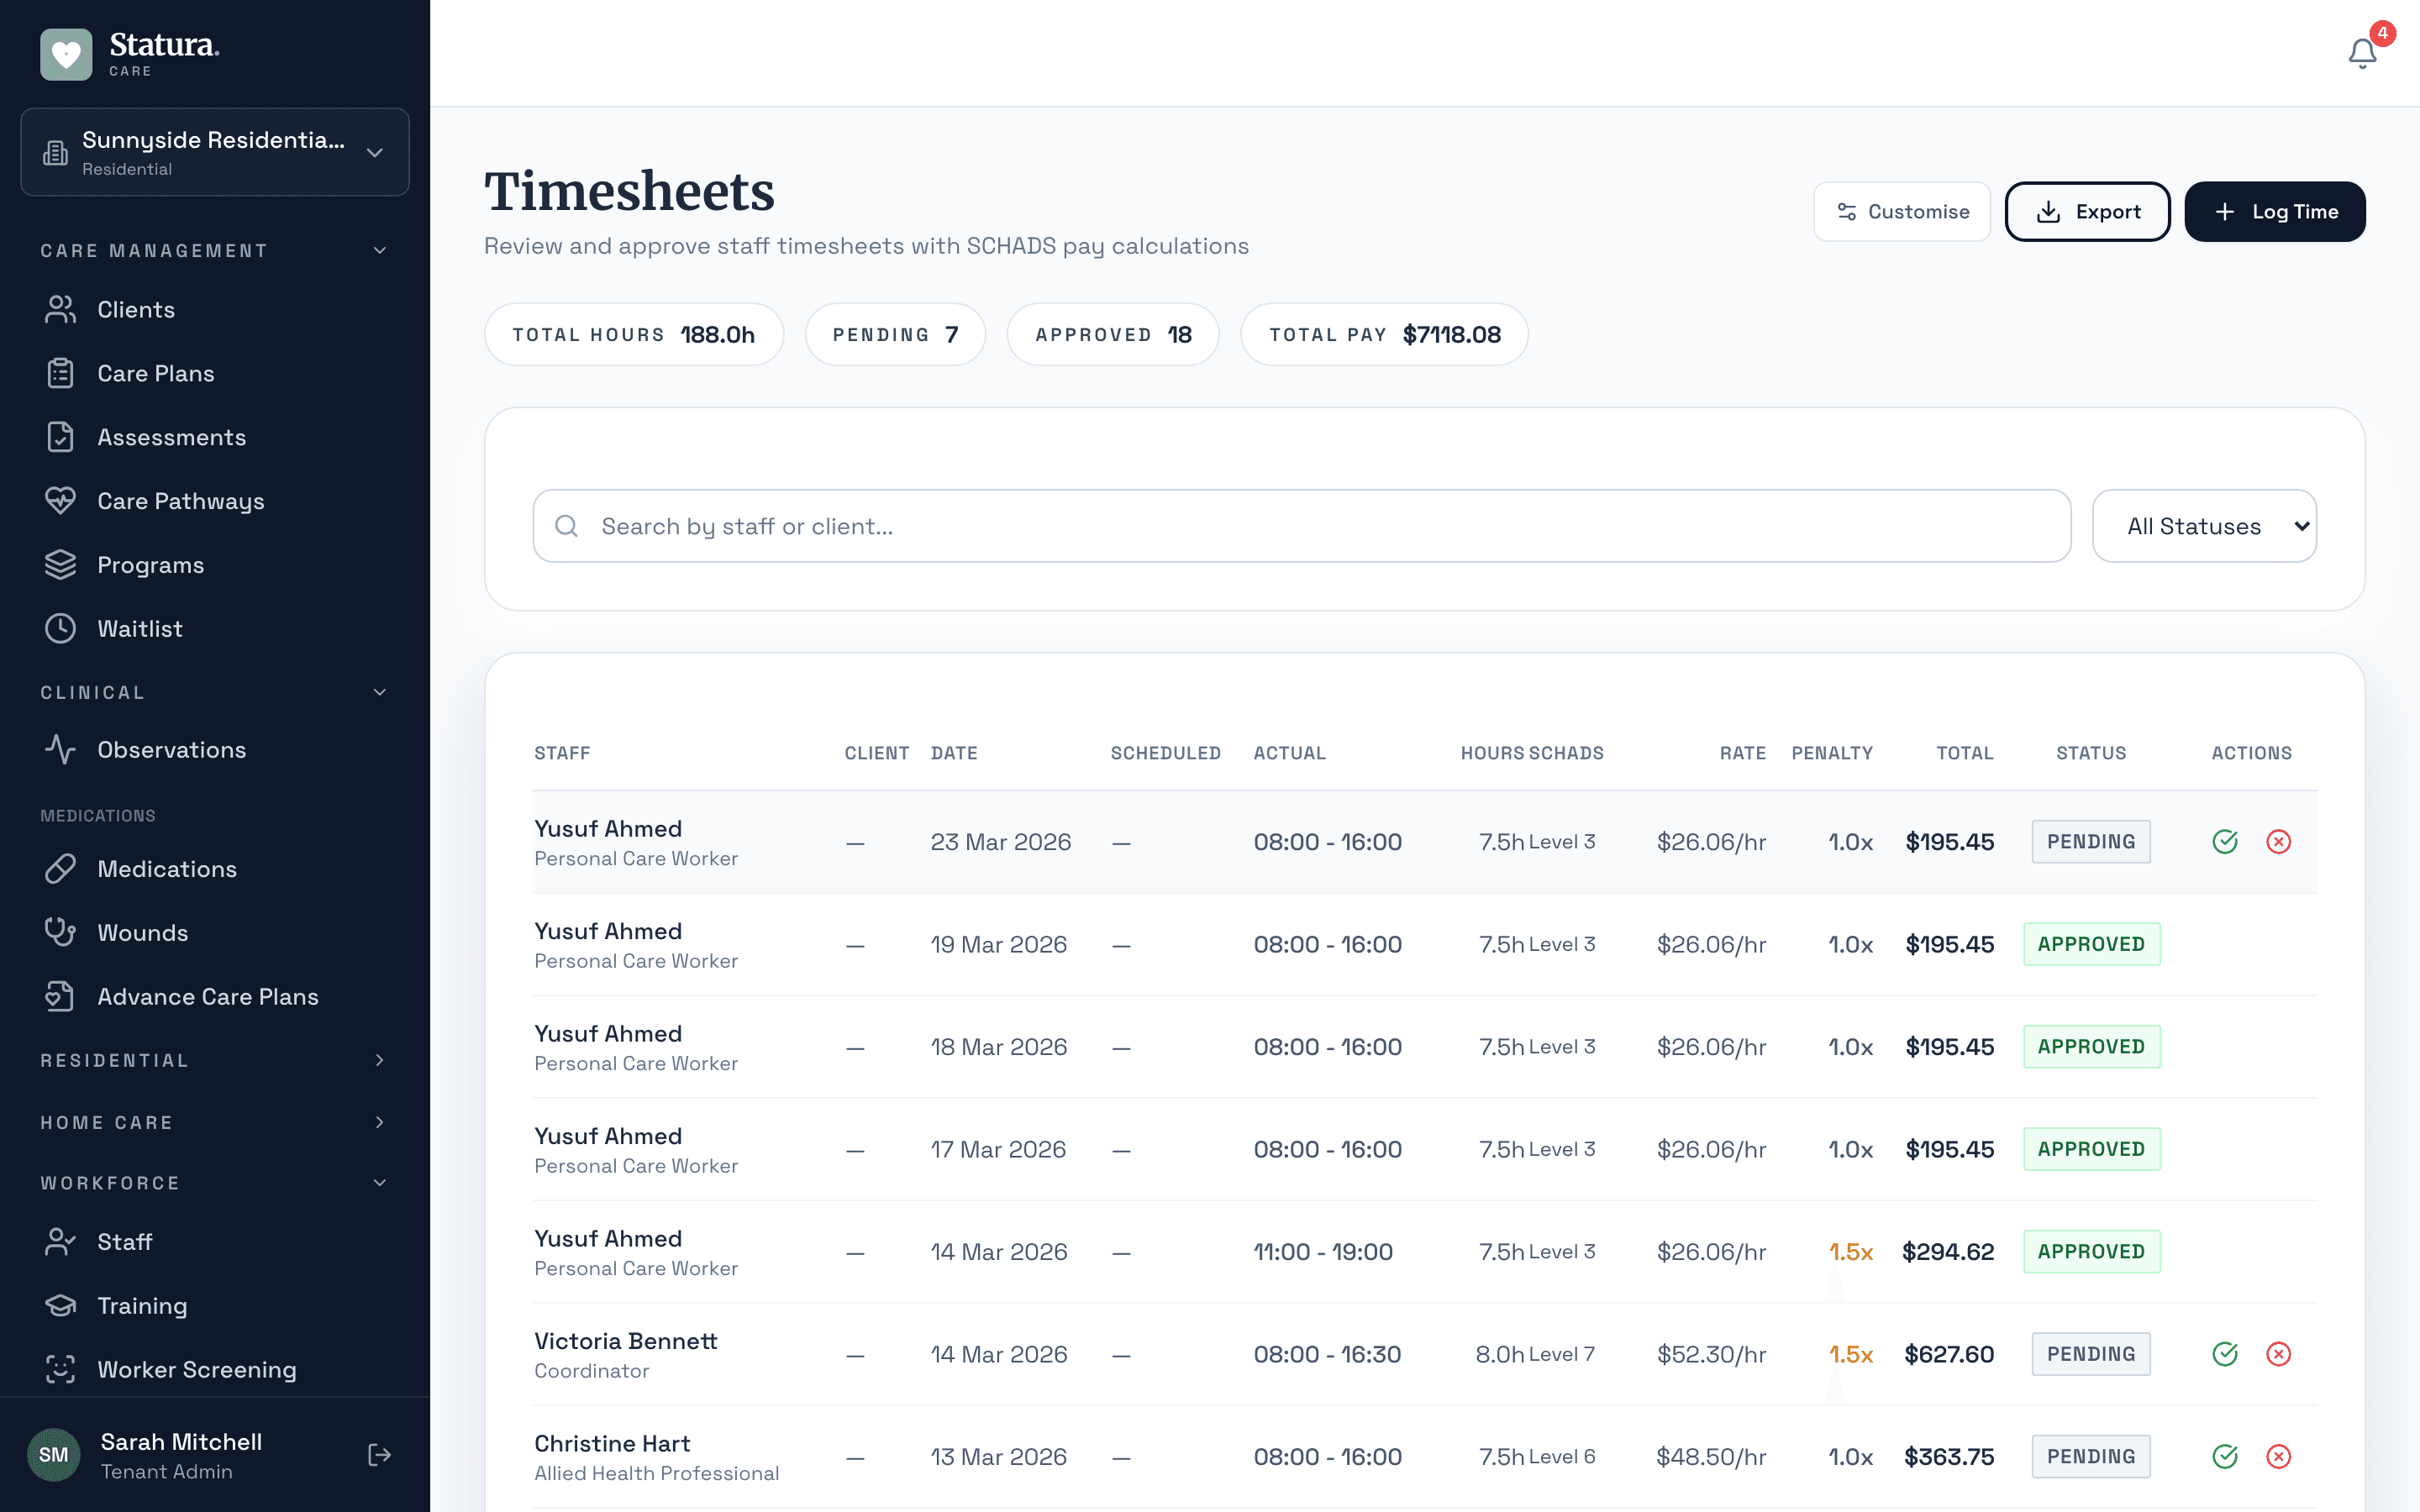2420x1512 pixels.
Task: Open Wounds from the sidebar
Action: click(142, 933)
